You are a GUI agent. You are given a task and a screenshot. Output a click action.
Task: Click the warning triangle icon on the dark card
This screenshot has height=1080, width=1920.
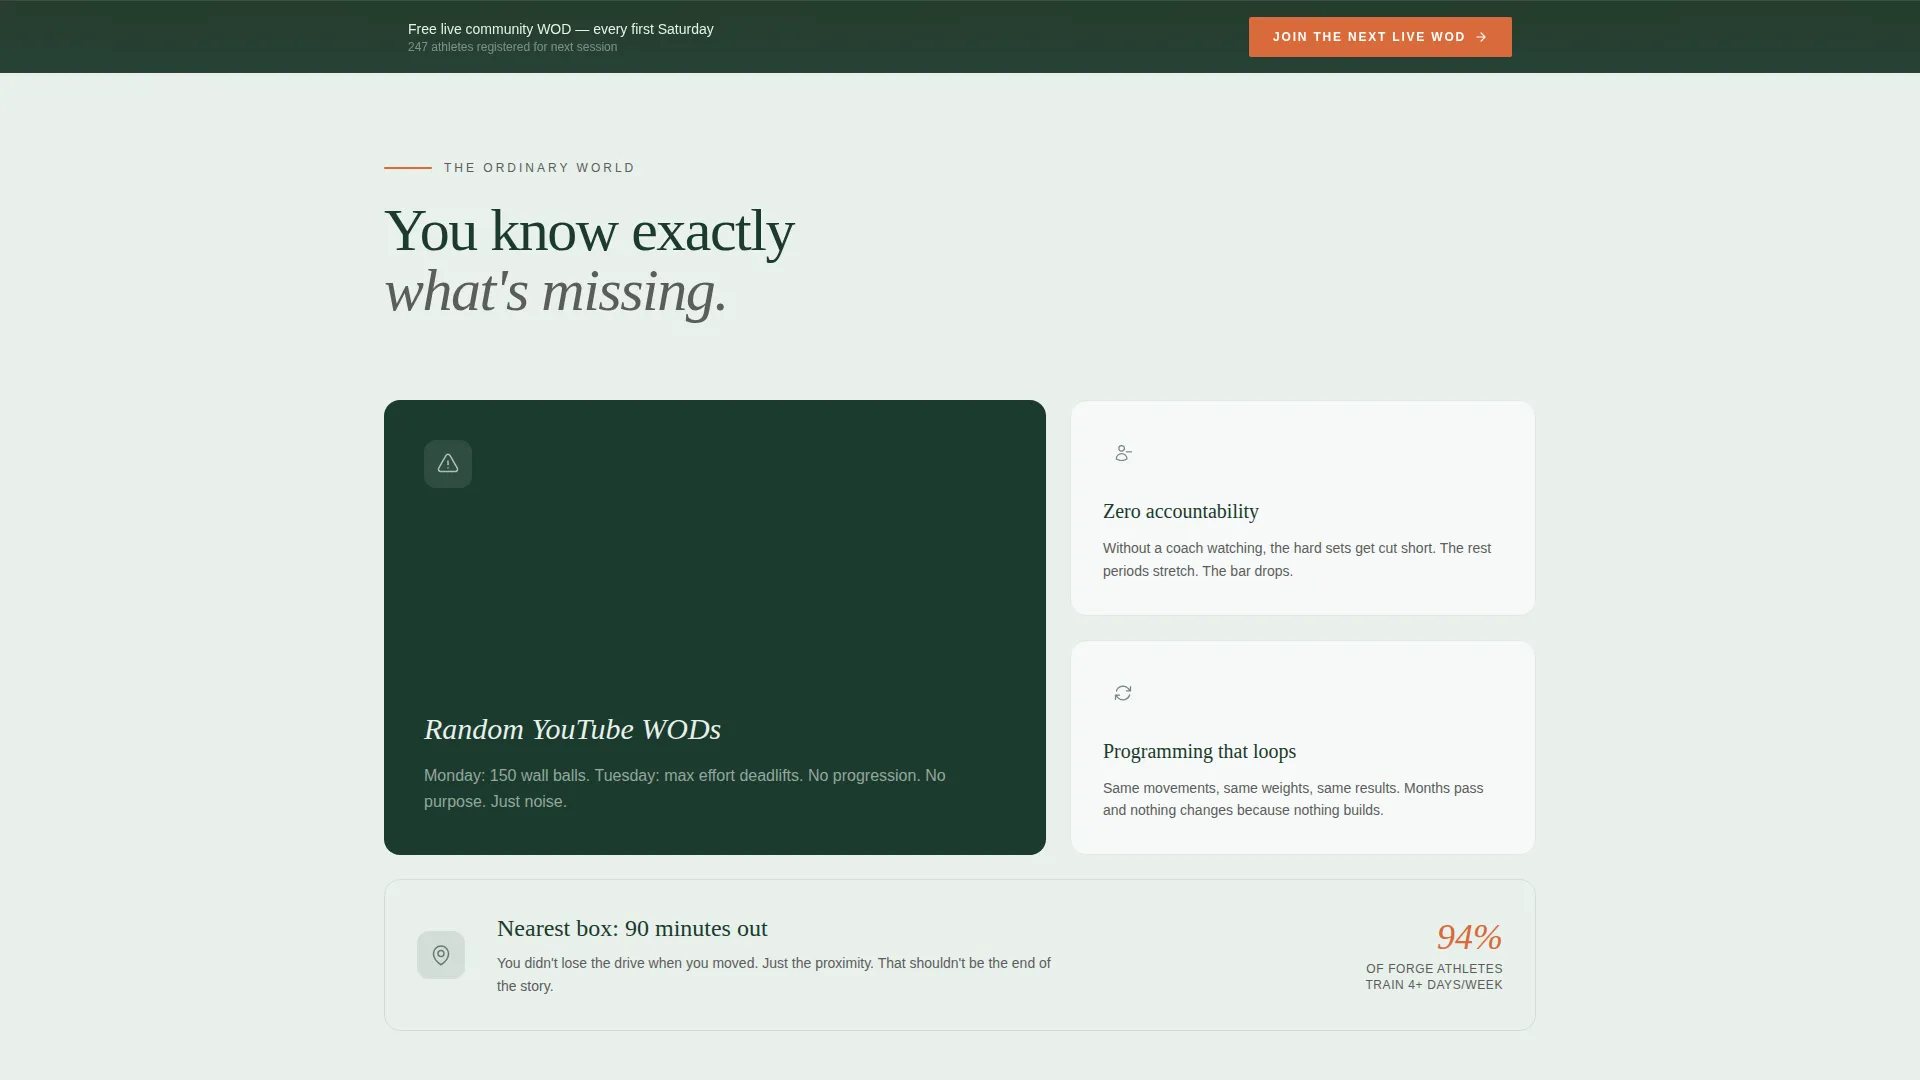coord(448,464)
